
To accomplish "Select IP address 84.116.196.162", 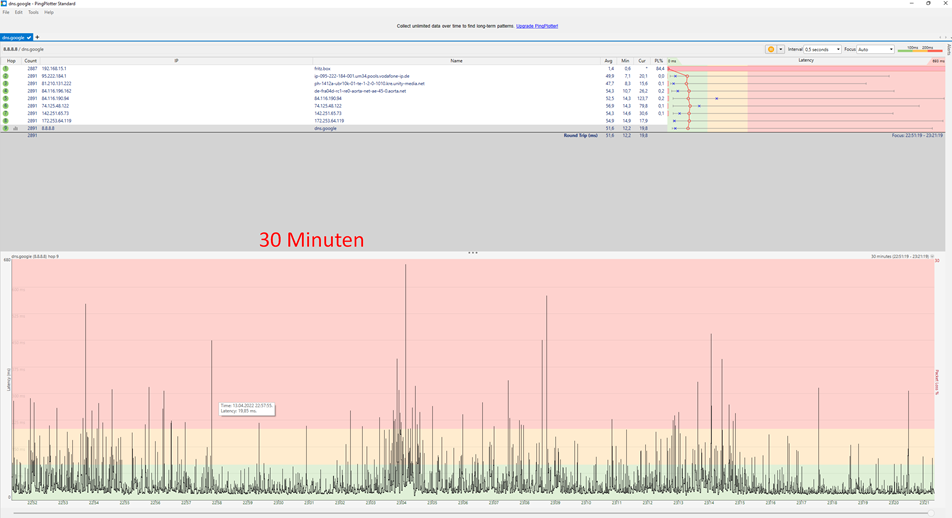I will 56,91.
